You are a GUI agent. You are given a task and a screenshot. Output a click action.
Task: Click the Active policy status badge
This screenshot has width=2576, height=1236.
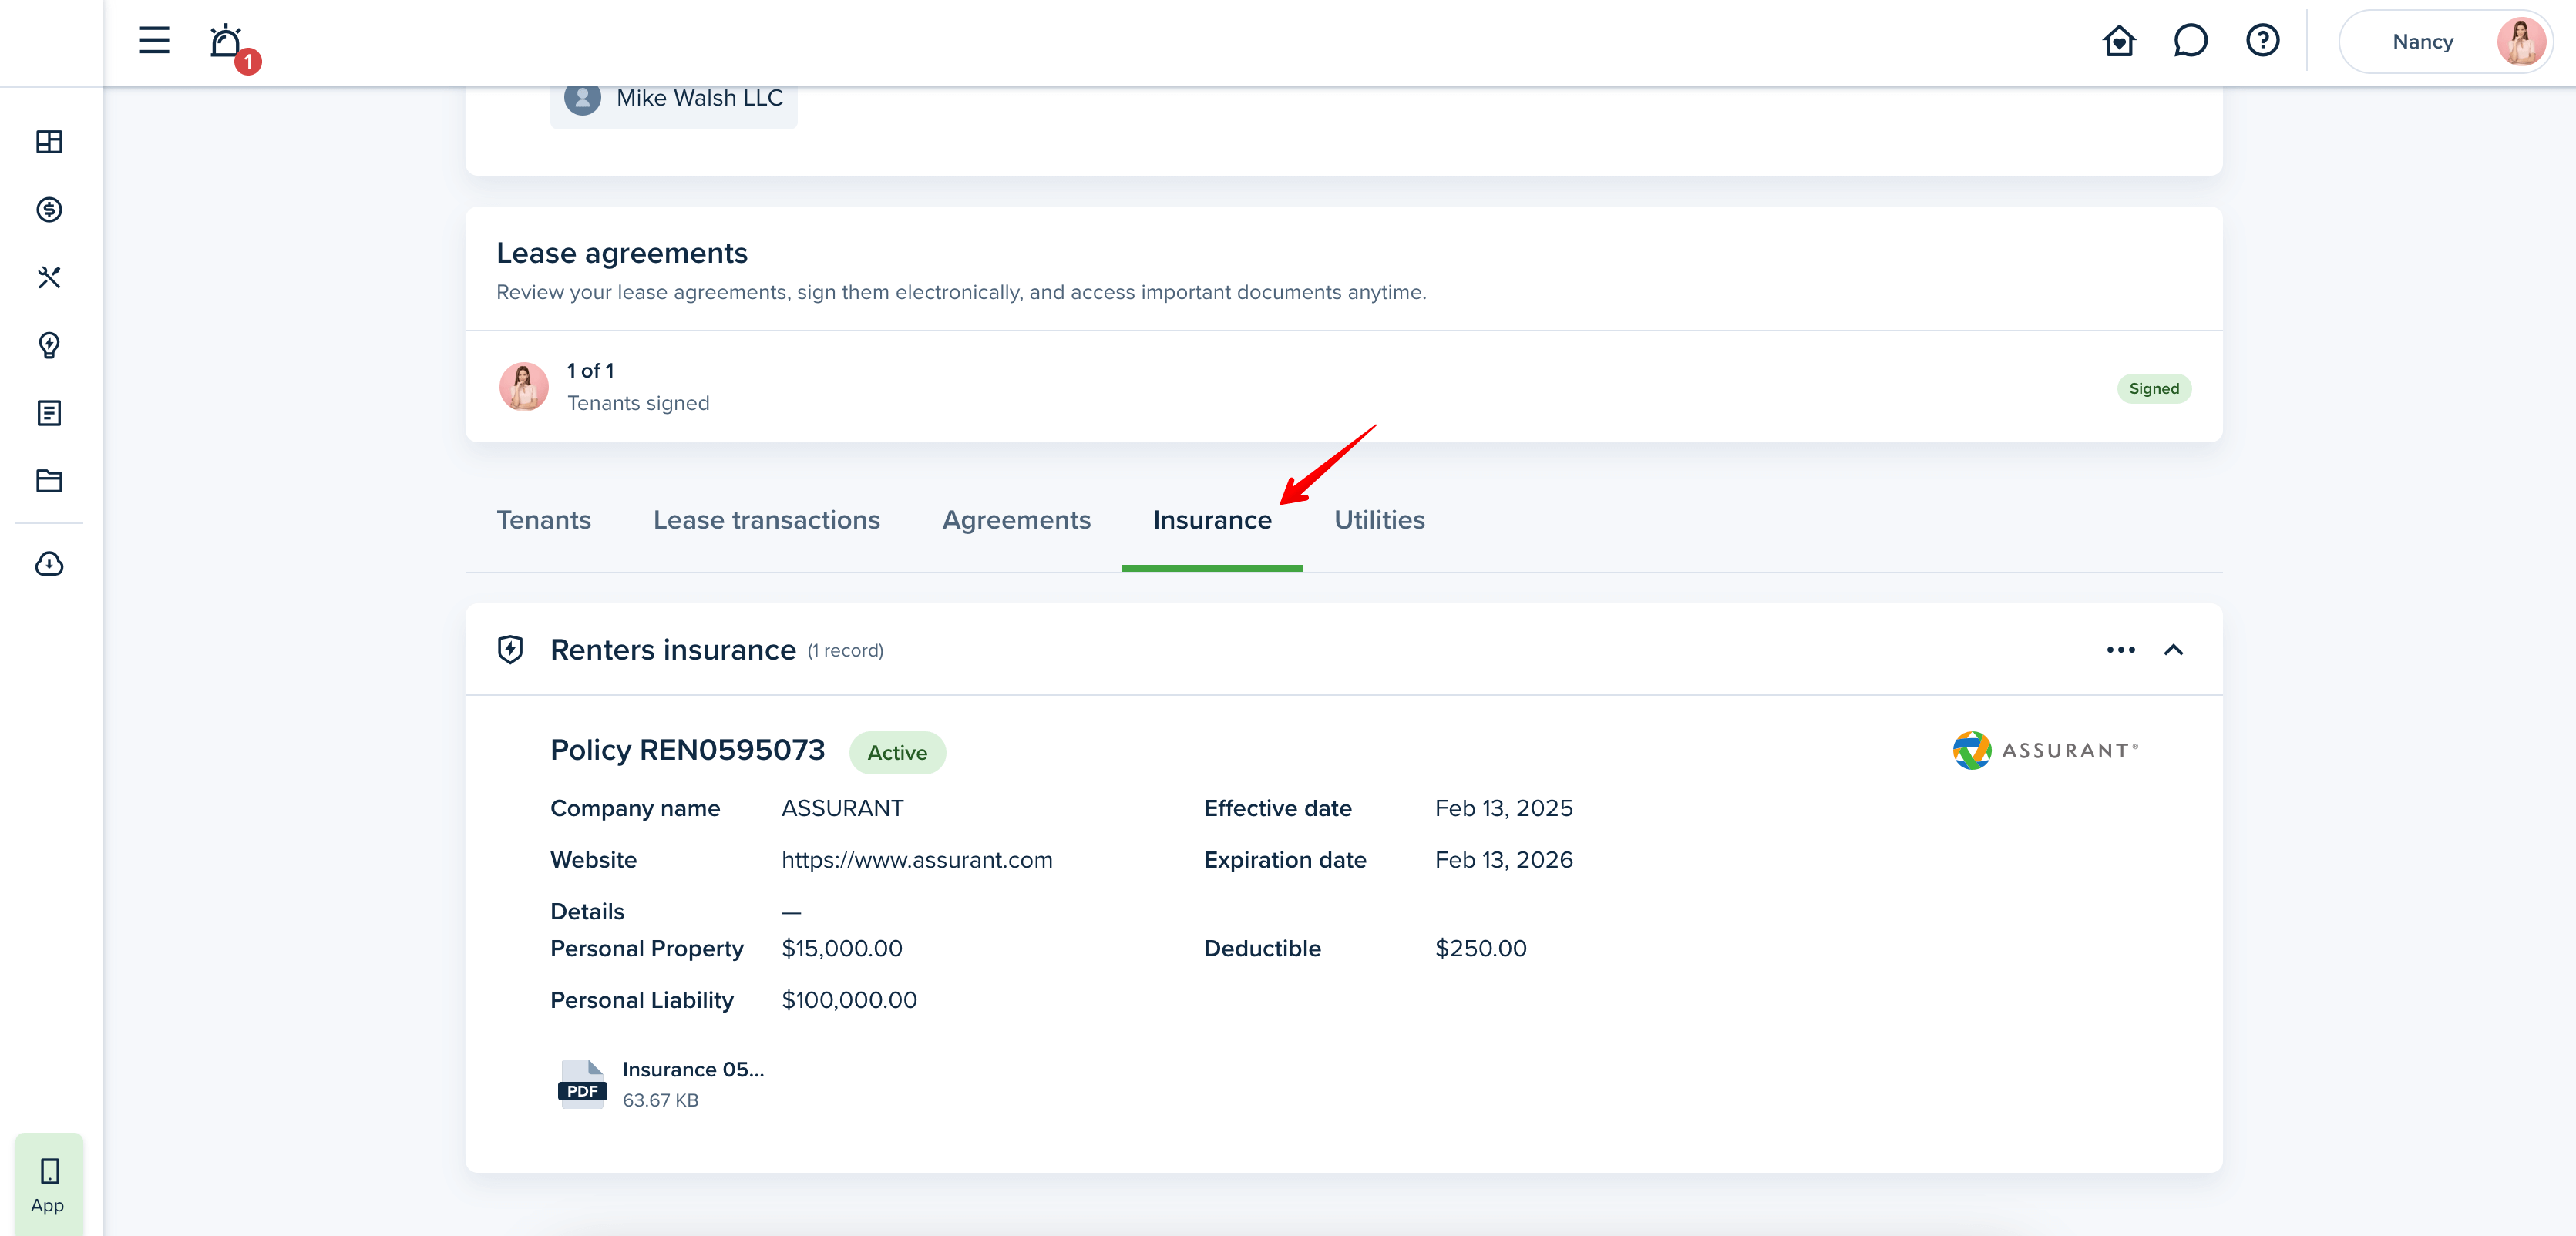(x=897, y=753)
